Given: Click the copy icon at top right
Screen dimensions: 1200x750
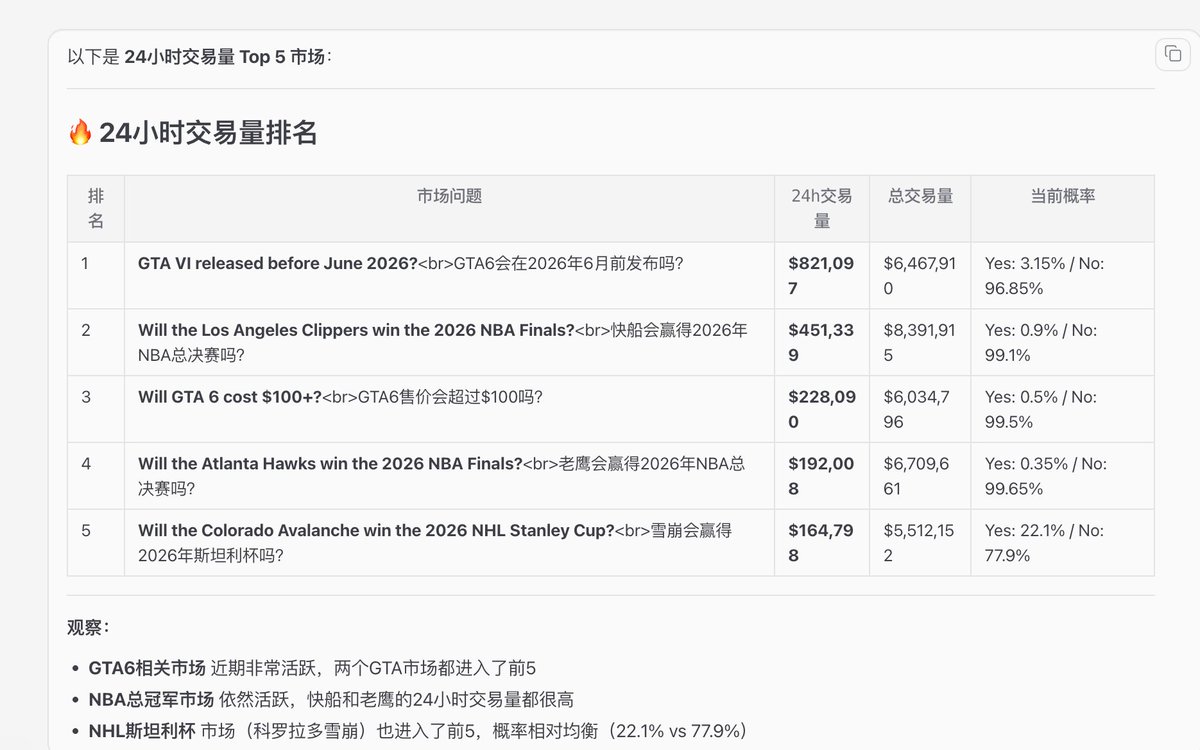Looking at the screenshot, I should click(1173, 54).
